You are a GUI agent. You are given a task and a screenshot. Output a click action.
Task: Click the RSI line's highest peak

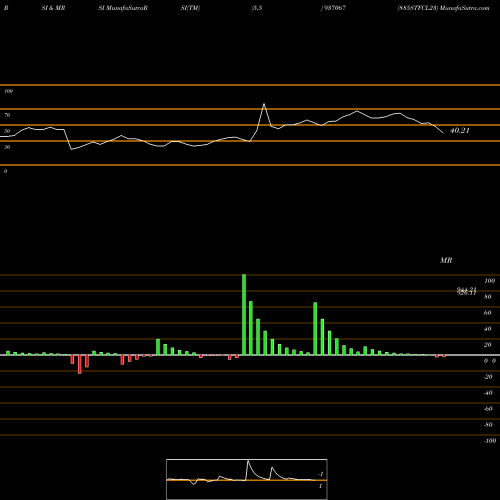point(264,104)
